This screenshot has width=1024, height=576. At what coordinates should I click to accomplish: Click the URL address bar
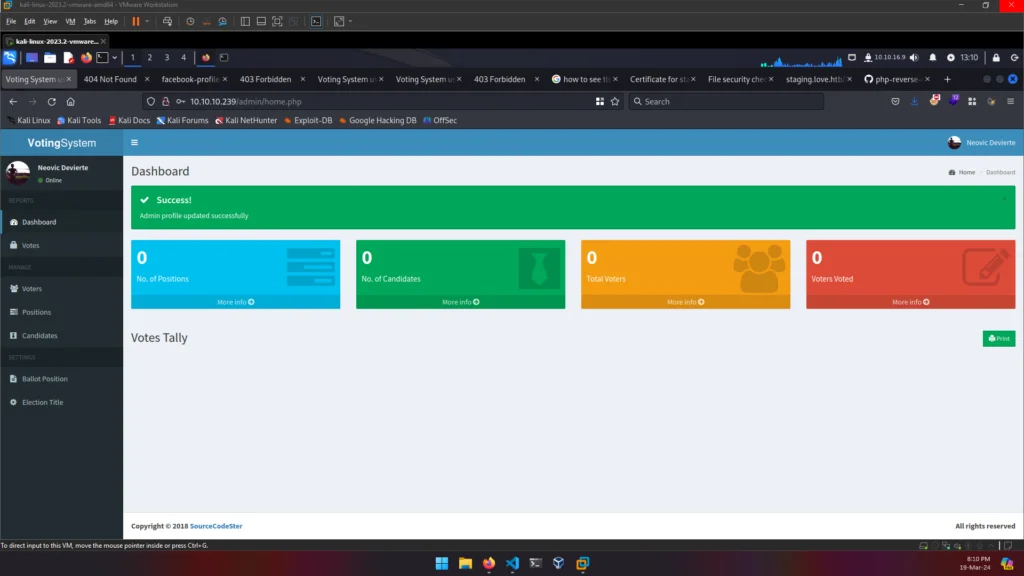pyautogui.click(x=385, y=102)
